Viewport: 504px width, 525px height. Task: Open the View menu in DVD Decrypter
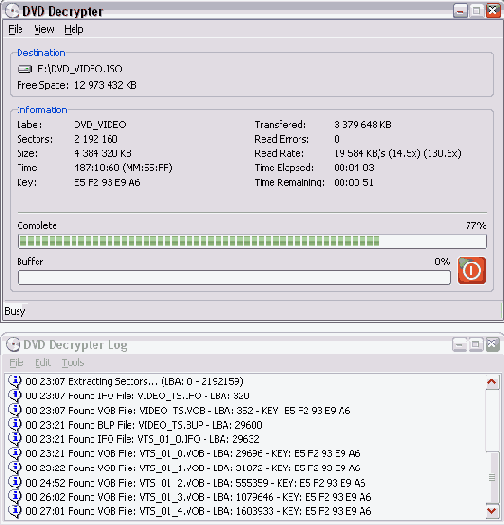44,29
